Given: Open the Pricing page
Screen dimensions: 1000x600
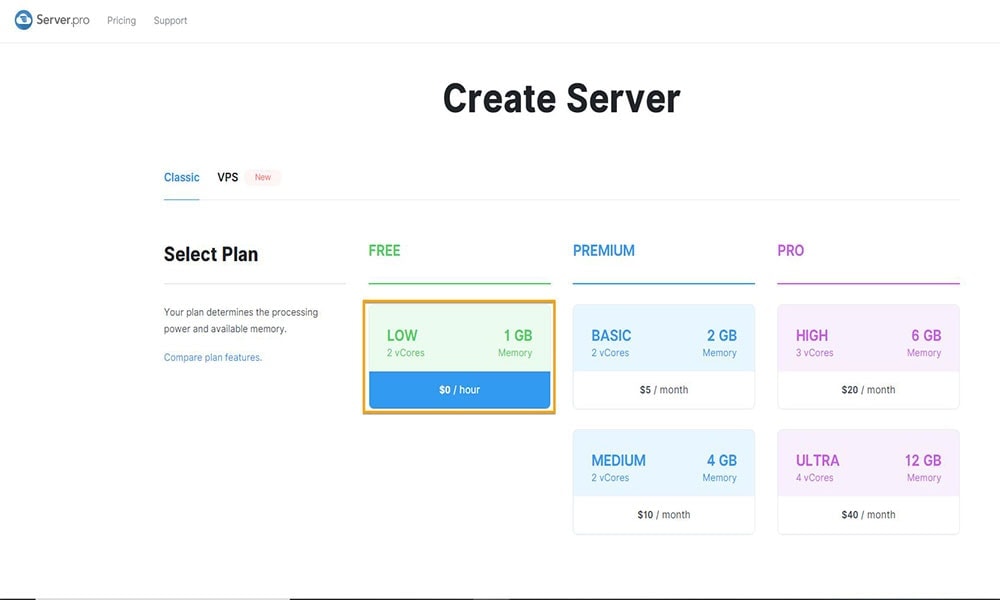Looking at the screenshot, I should click(121, 20).
